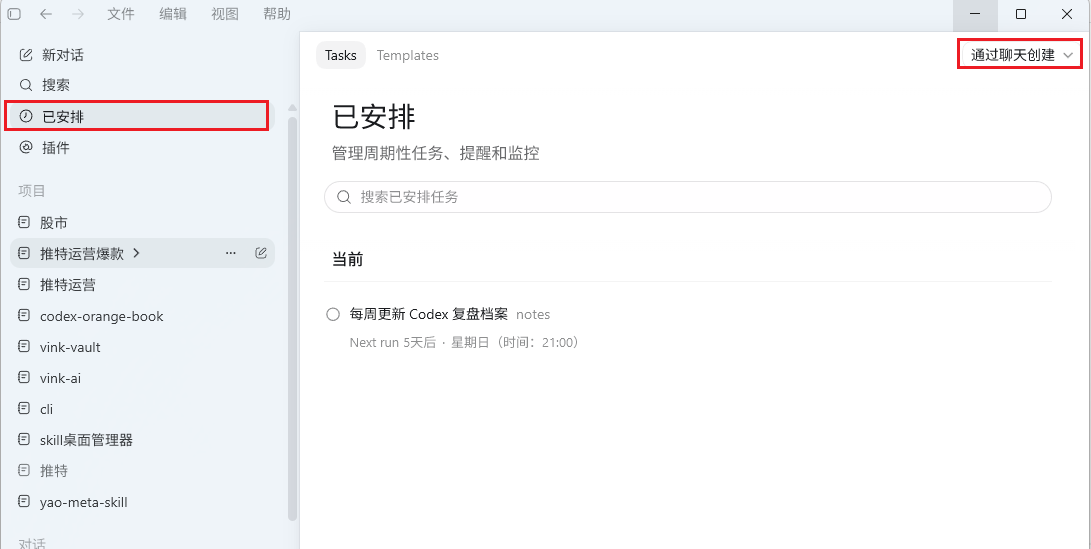
Task: Open the 通过聊天创建 dropdown
Action: tap(1020, 54)
